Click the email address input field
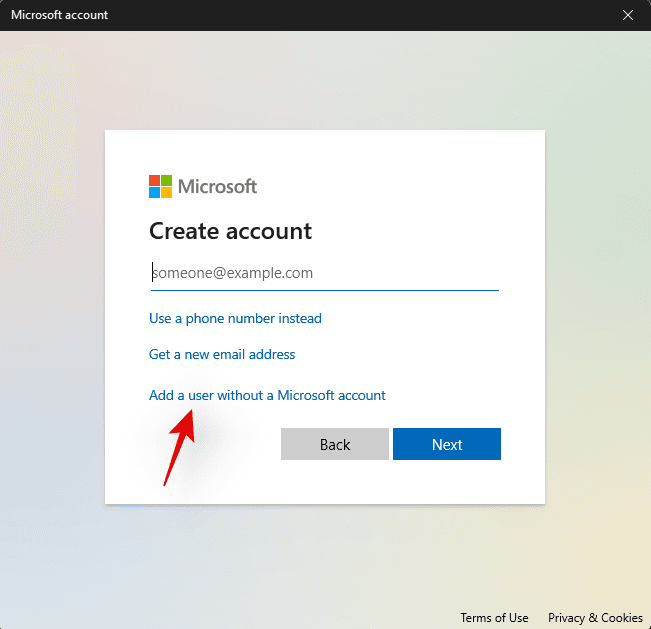Screen dimensions: 651x629 [x=325, y=273]
